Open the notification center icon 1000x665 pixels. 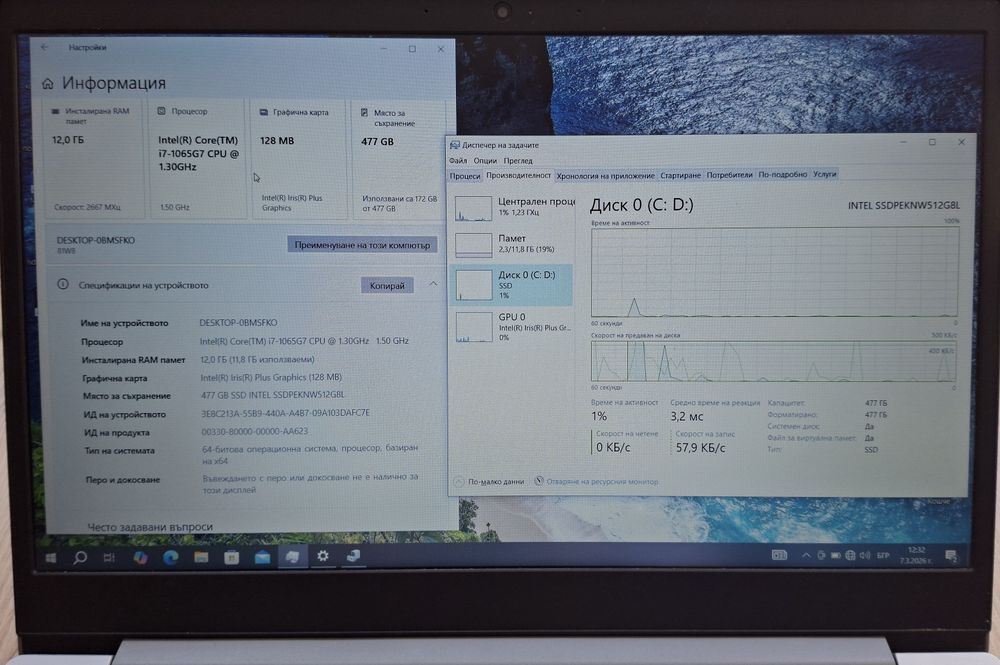coord(951,556)
